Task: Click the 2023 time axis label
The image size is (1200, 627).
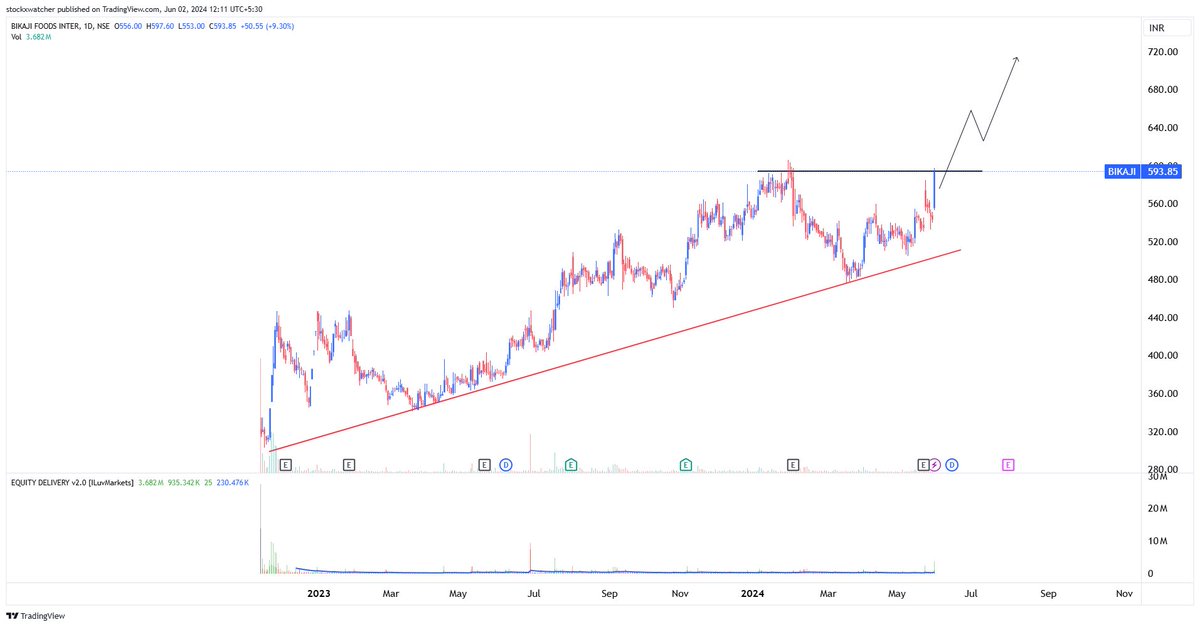Action: [x=319, y=594]
